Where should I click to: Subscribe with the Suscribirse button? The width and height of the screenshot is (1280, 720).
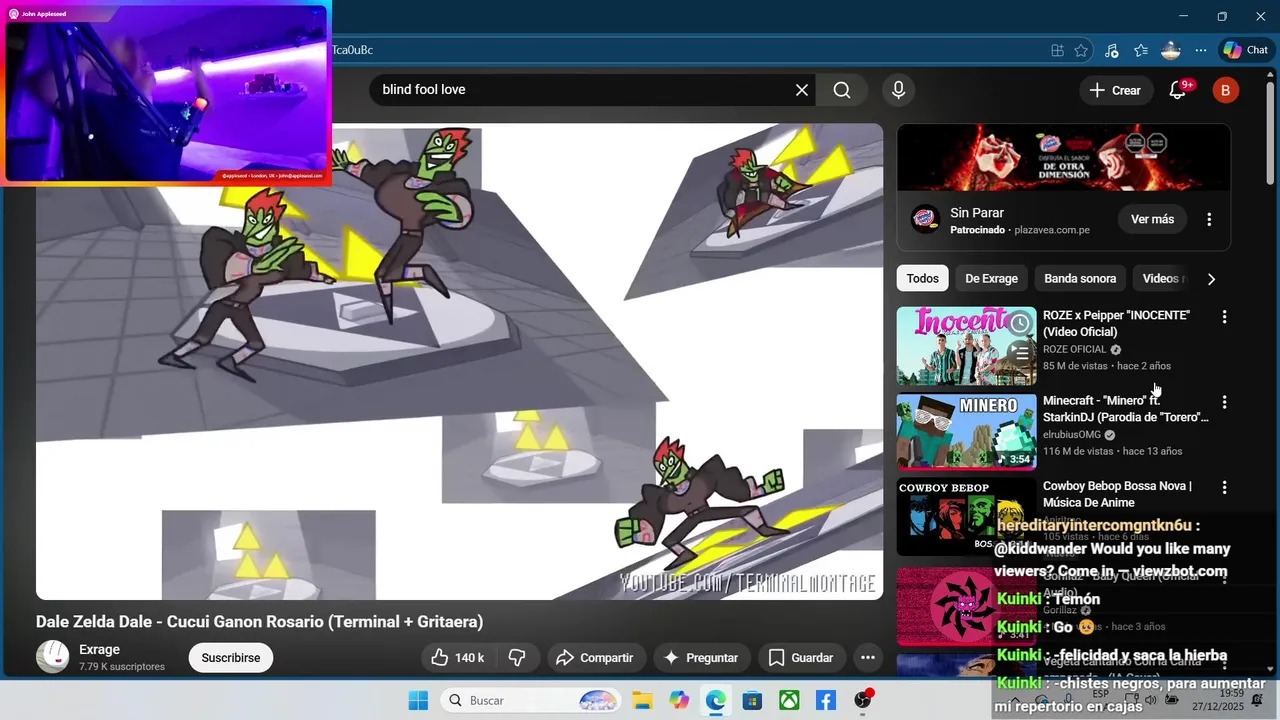click(231, 658)
